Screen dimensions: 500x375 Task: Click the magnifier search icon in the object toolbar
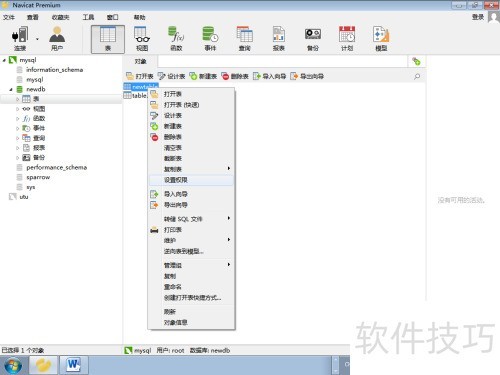click(x=417, y=77)
